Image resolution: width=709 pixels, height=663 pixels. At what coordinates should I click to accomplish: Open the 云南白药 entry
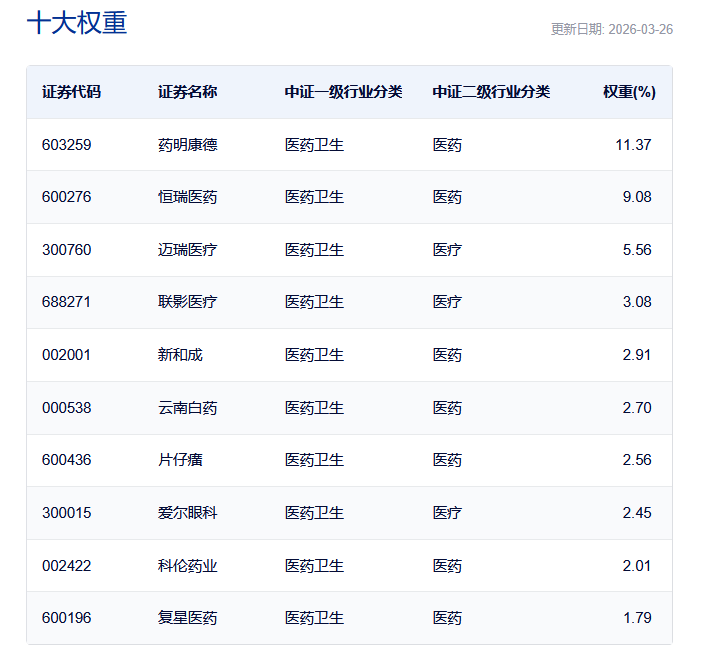pos(187,408)
